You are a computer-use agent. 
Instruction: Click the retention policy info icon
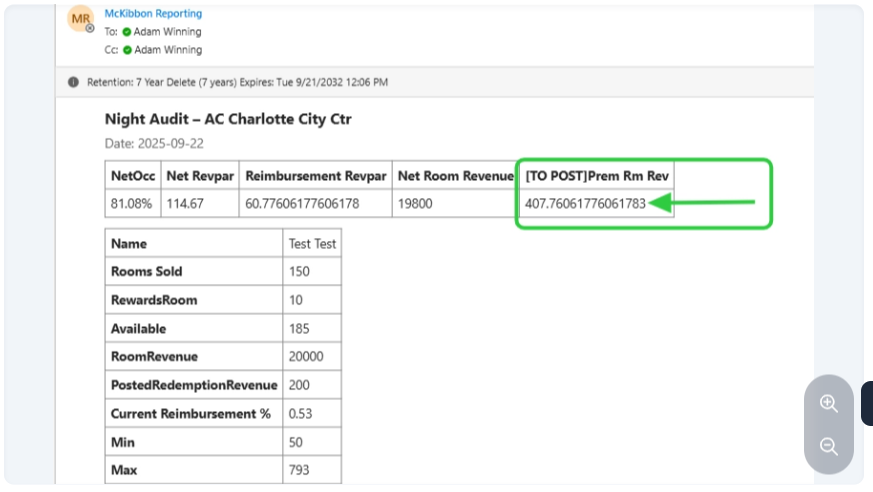(x=73, y=82)
